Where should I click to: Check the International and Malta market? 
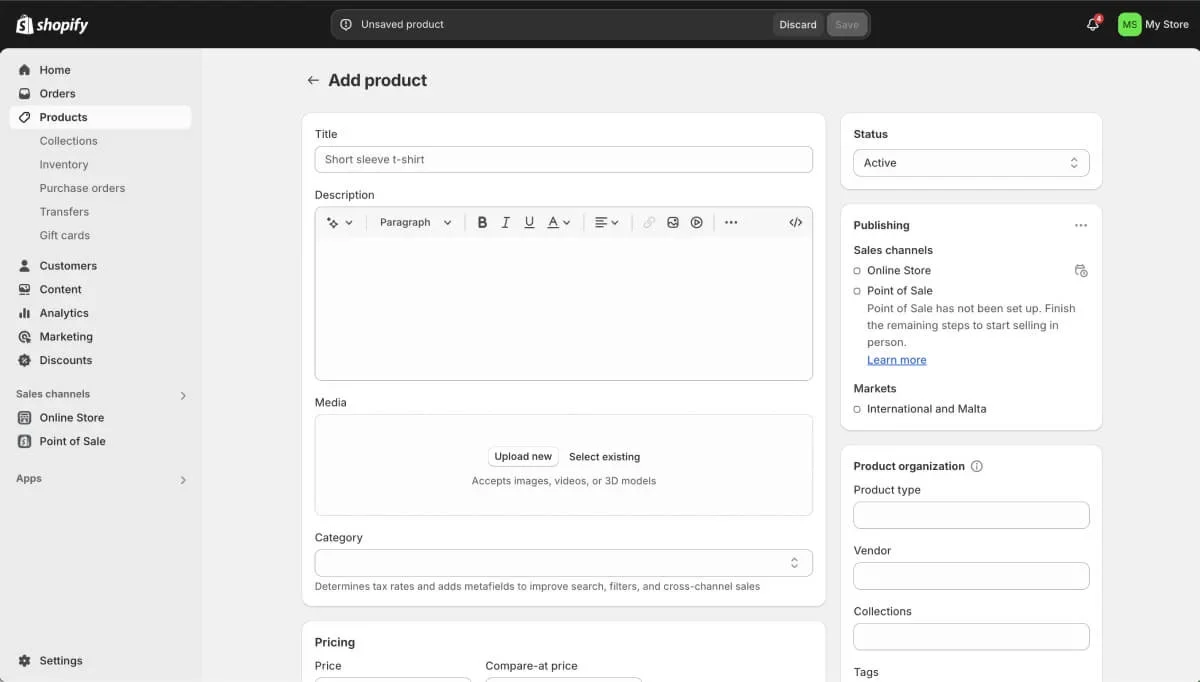click(x=857, y=408)
